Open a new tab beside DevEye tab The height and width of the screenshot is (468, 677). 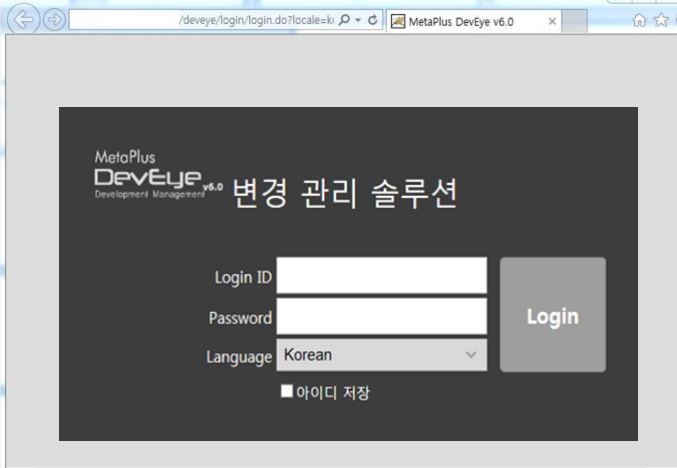(x=575, y=21)
